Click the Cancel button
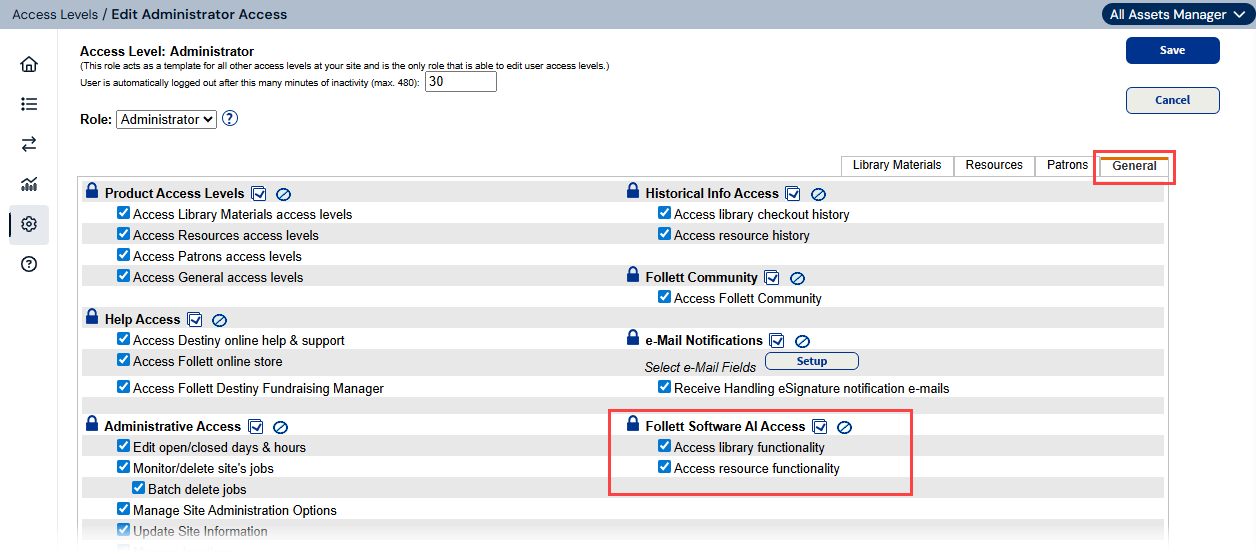Image resolution: width=1256 pixels, height=554 pixels. 1173,100
